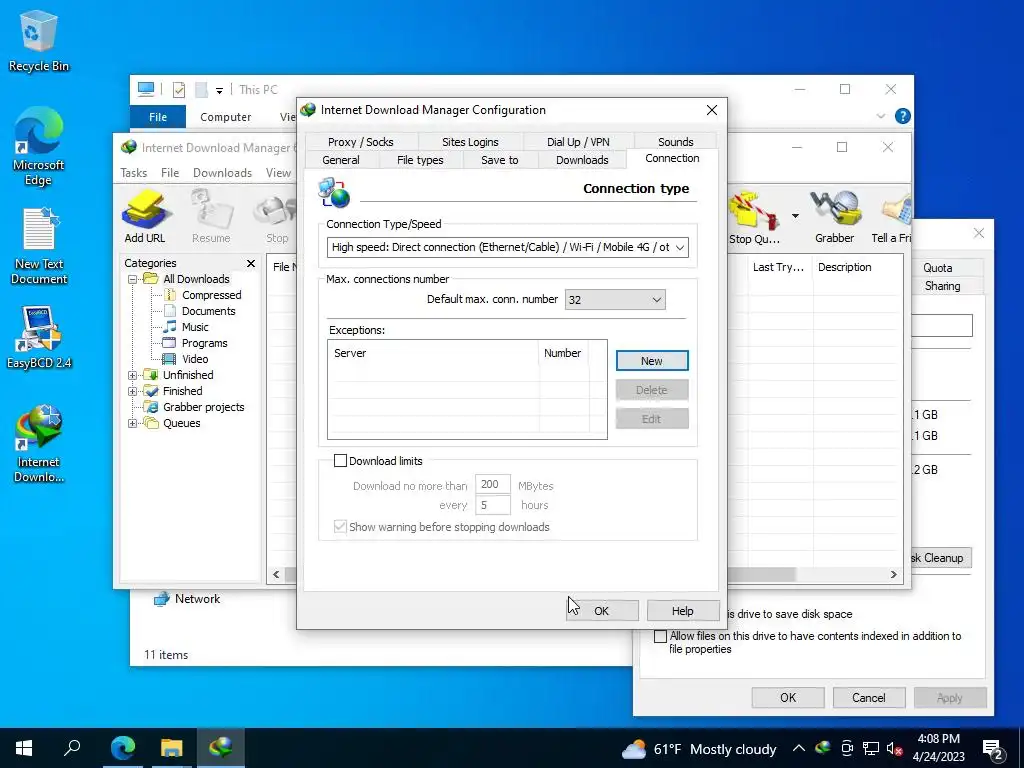Click the taskbar search magnifier
This screenshot has height=768, width=1024.
coord(72,748)
